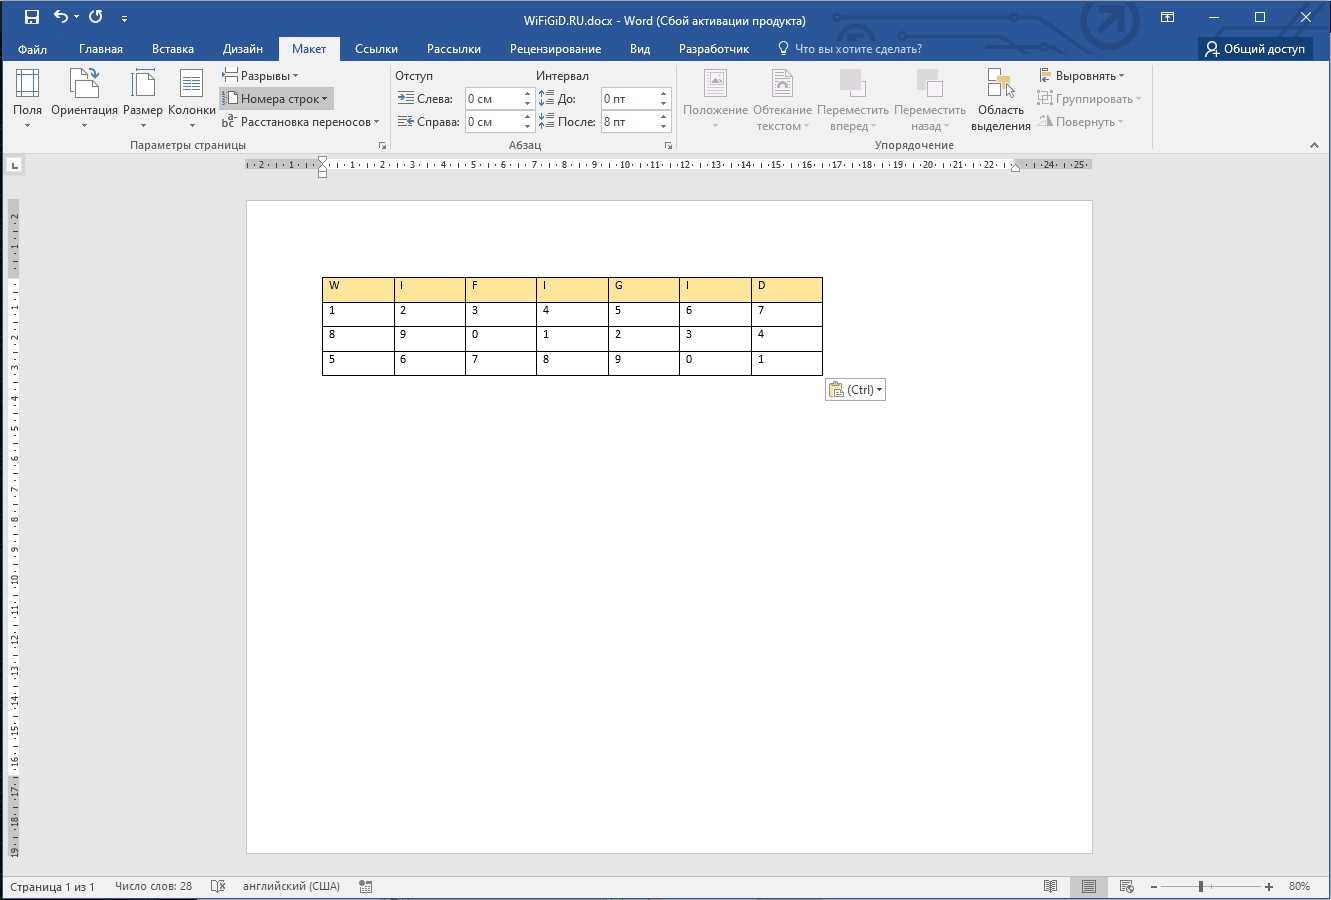Click the После spacing after field

[x=628, y=122]
